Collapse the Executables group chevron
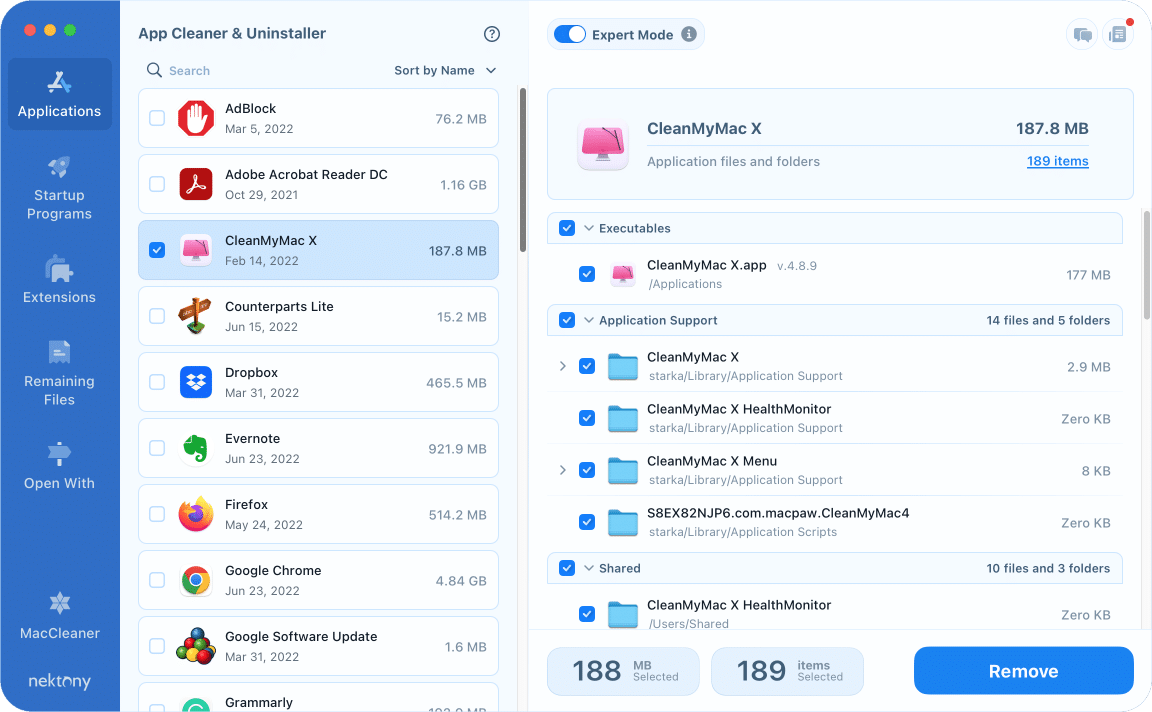 [588, 229]
